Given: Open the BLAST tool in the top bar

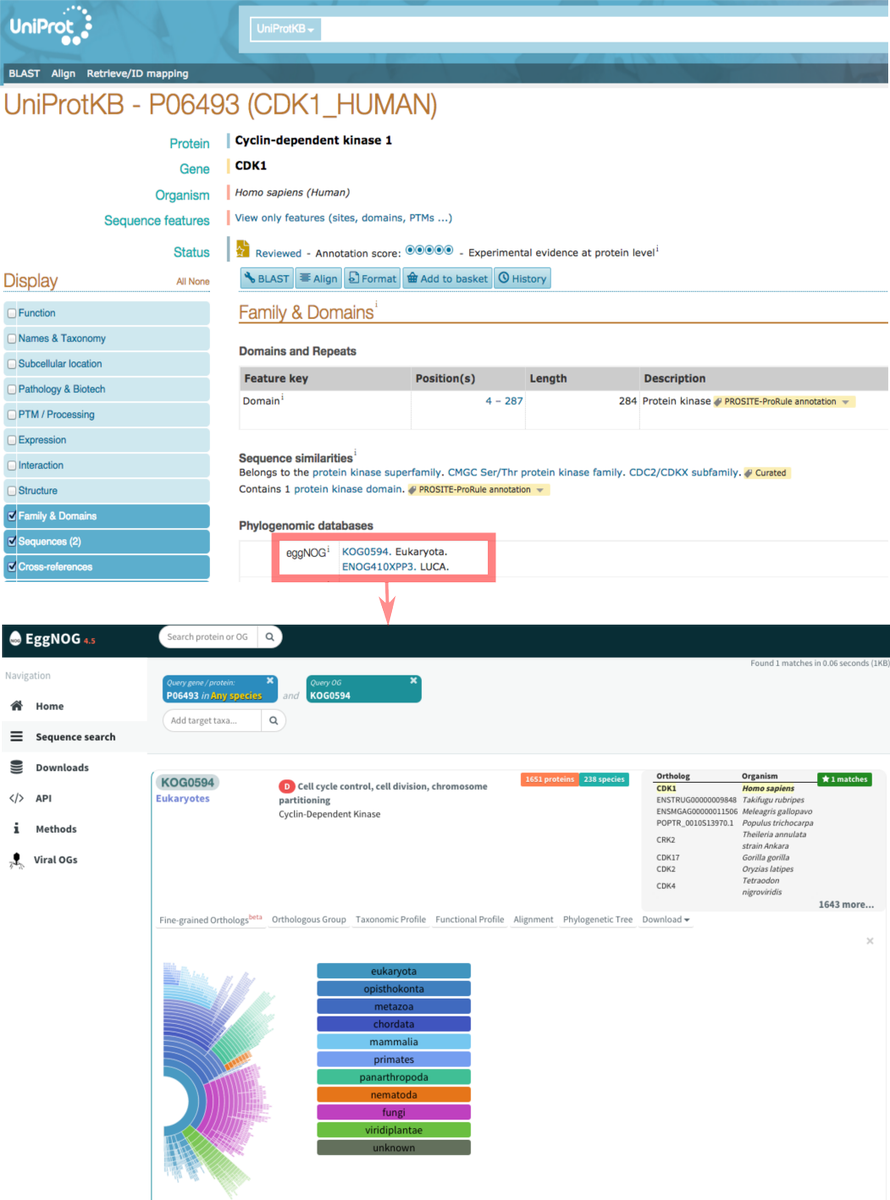Looking at the screenshot, I should click(24, 73).
